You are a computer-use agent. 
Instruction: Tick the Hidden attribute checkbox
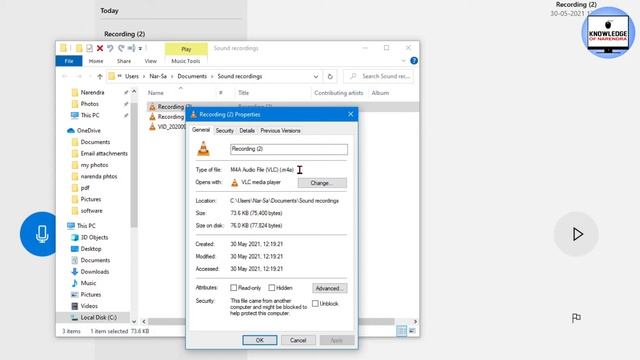[x=272, y=288]
